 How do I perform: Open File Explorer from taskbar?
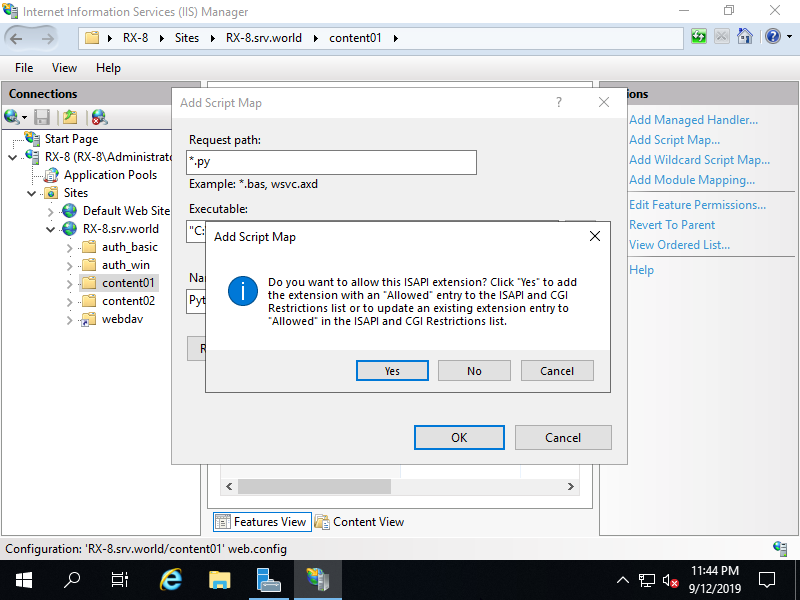click(220, 580)
